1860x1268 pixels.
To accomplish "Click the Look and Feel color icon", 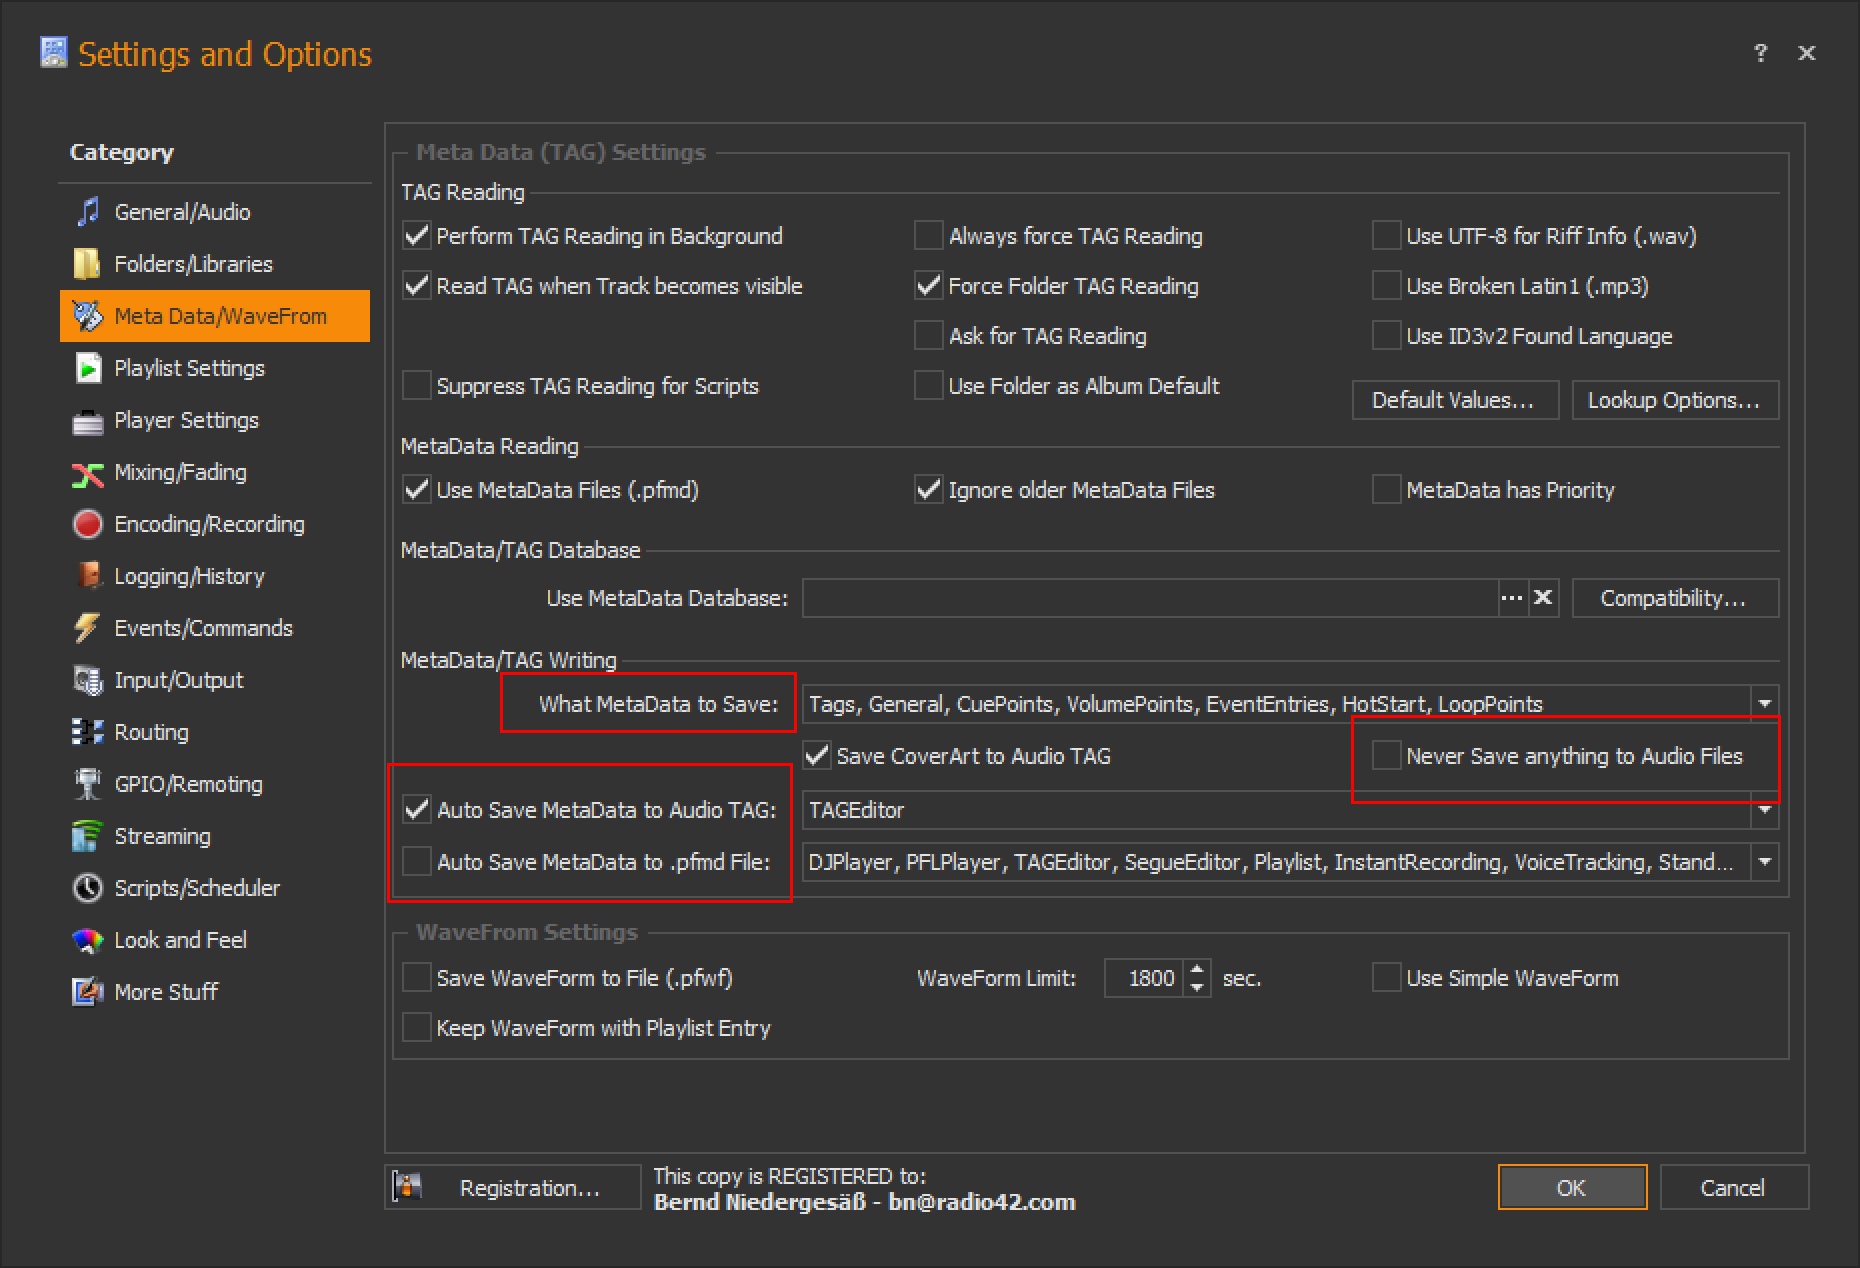I will pyautogui.click(x=88, y=940).
